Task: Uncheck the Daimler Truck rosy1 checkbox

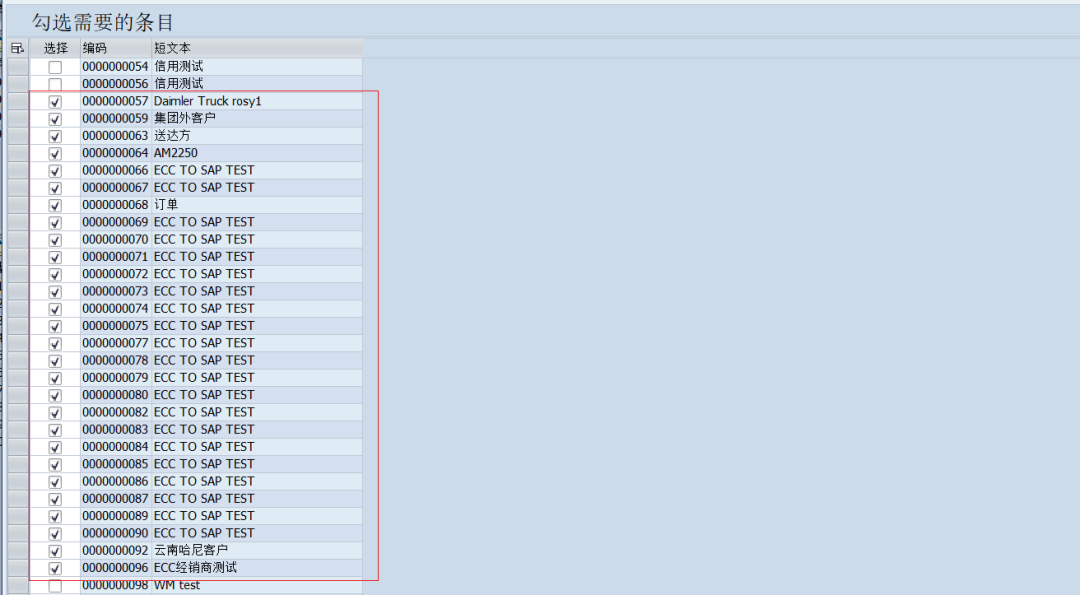Action: point(55,101)
